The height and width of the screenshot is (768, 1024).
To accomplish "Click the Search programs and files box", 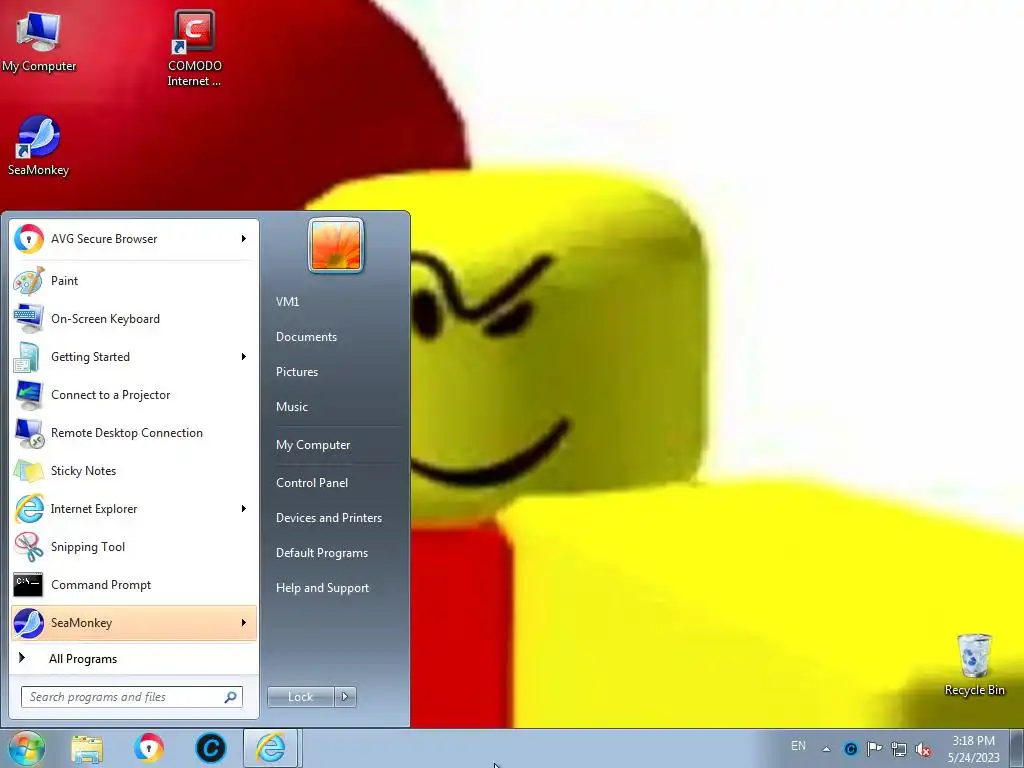I will coord(132,697).
